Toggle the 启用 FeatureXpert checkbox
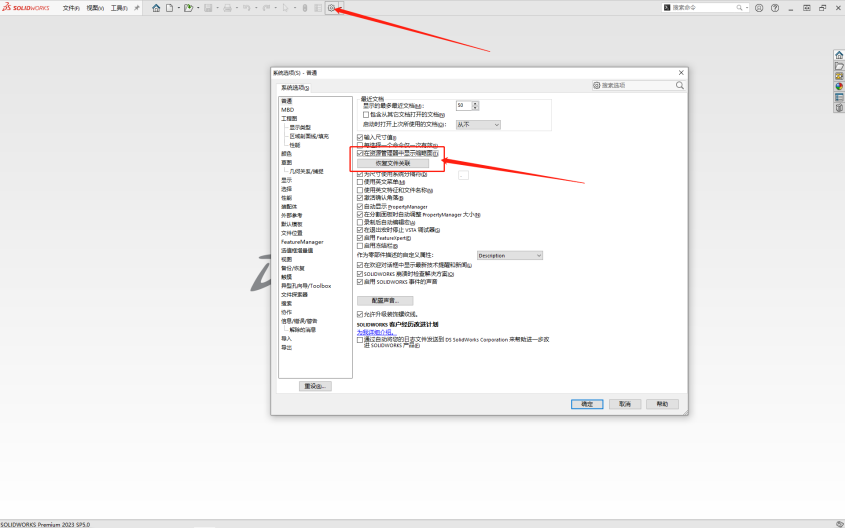Screen dimensions: 845x528 [x=360, y=238]
